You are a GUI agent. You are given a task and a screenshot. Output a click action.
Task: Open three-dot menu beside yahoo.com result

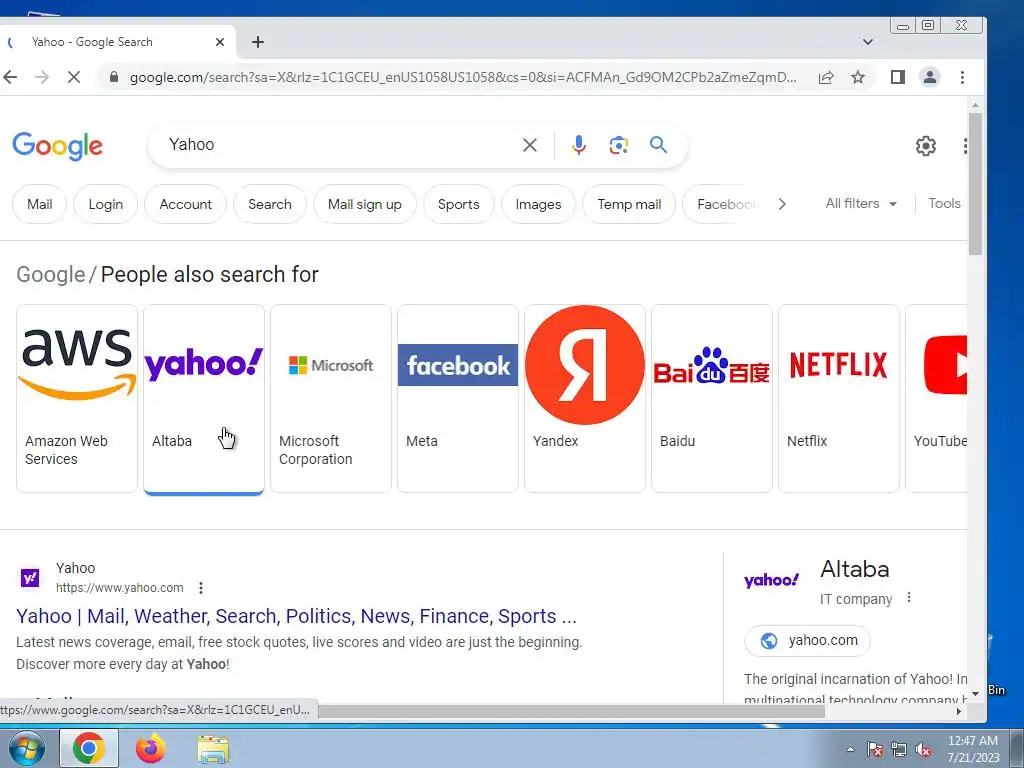pyautogui.click(x=201, y=588)
